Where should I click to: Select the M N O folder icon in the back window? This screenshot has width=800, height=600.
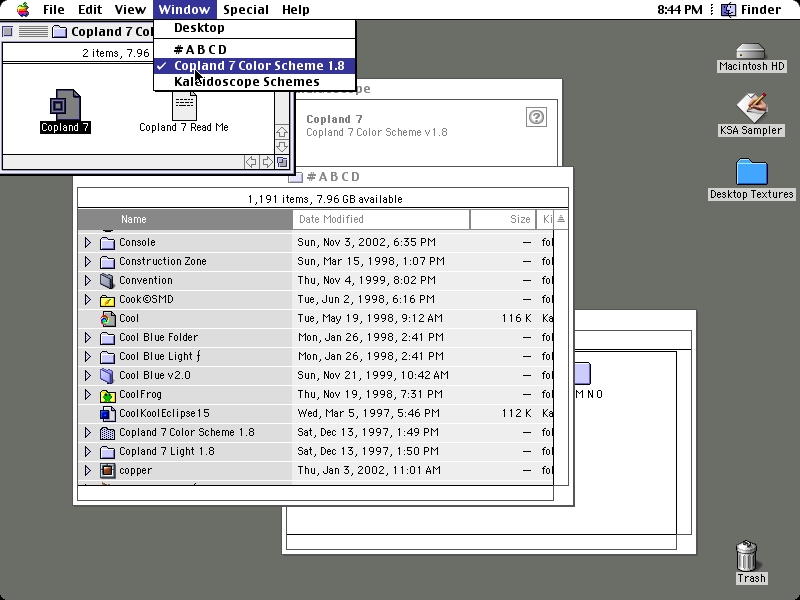[x=583, y=373]
